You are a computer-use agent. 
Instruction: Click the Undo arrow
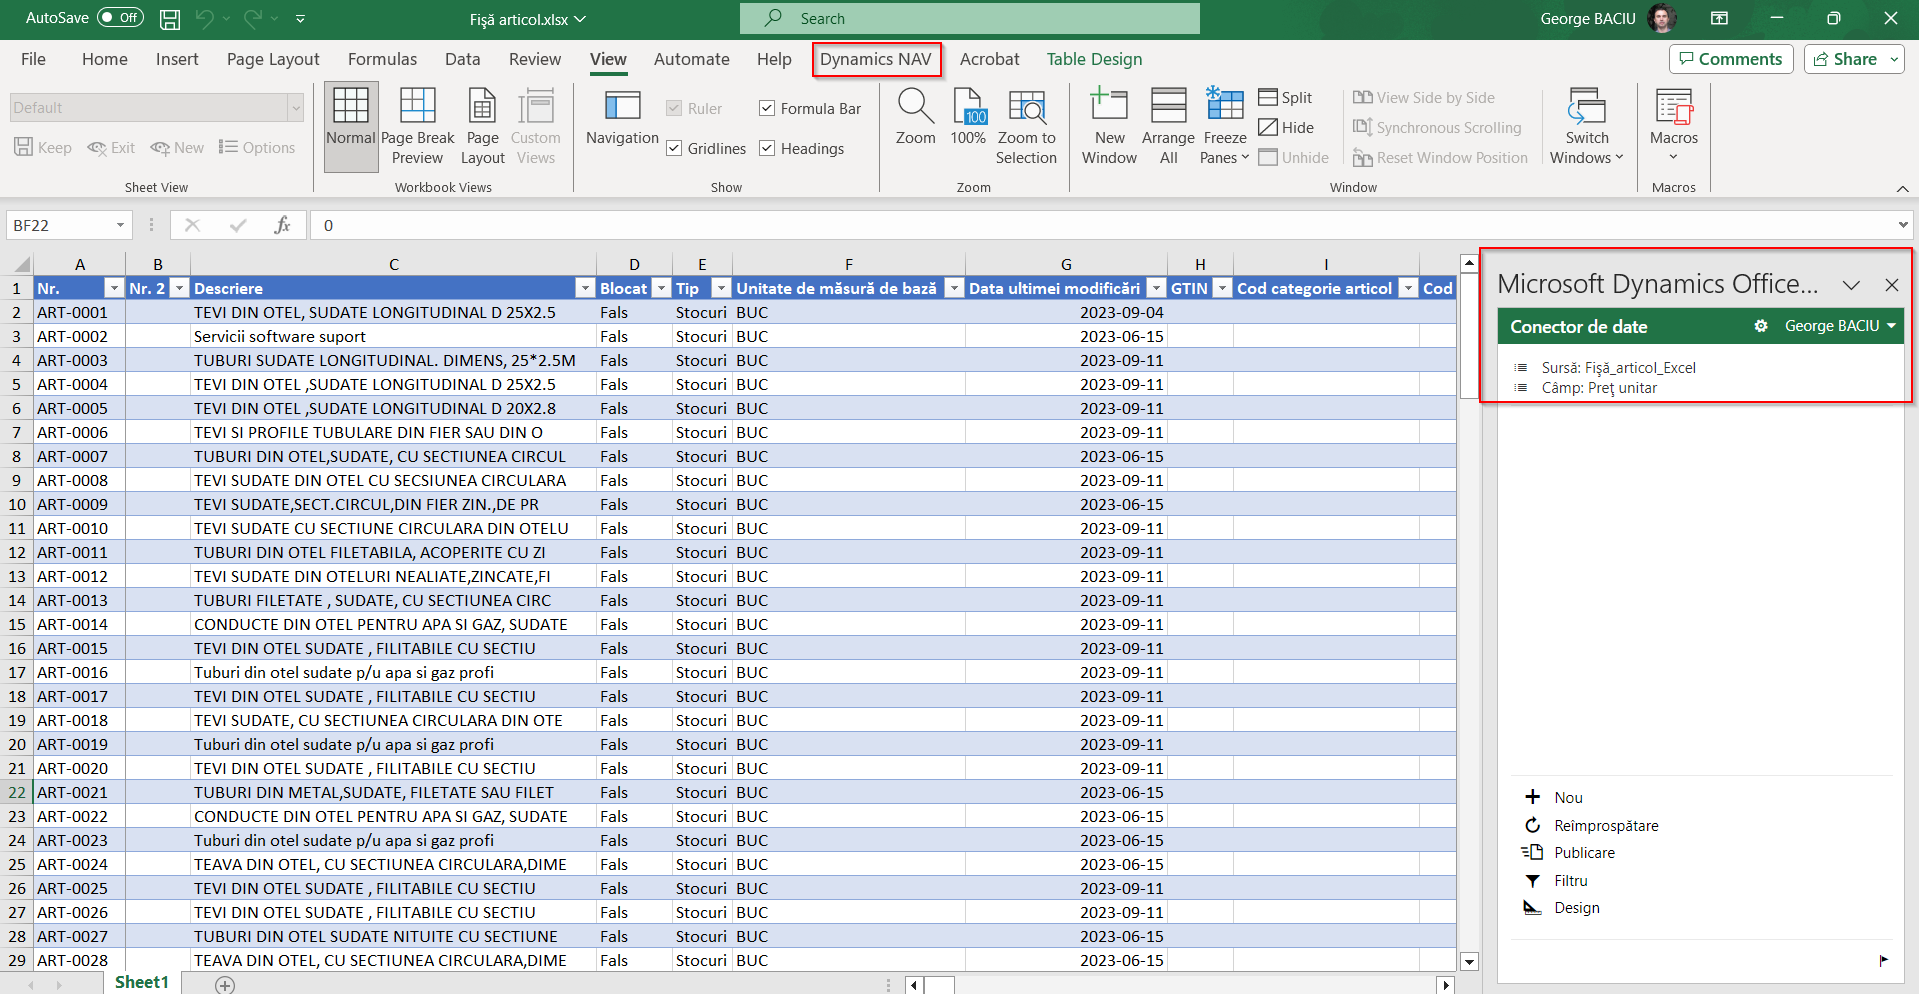click(x=205, y=18)
